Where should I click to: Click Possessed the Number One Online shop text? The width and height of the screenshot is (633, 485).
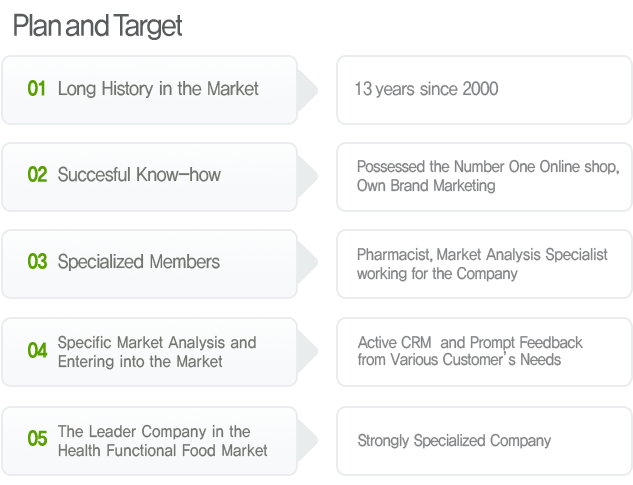[x=488, y=167]
